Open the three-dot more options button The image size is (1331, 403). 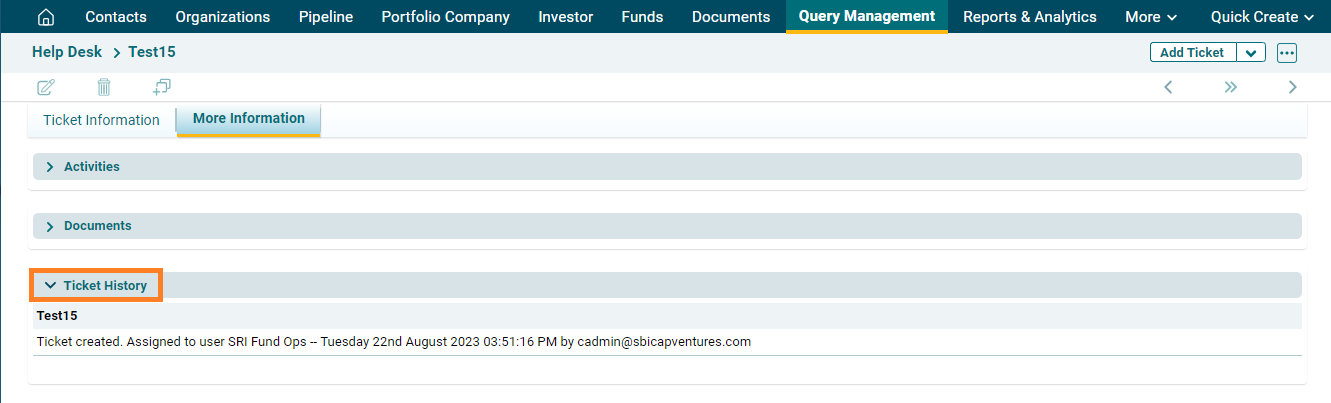tap(1287, 53)
